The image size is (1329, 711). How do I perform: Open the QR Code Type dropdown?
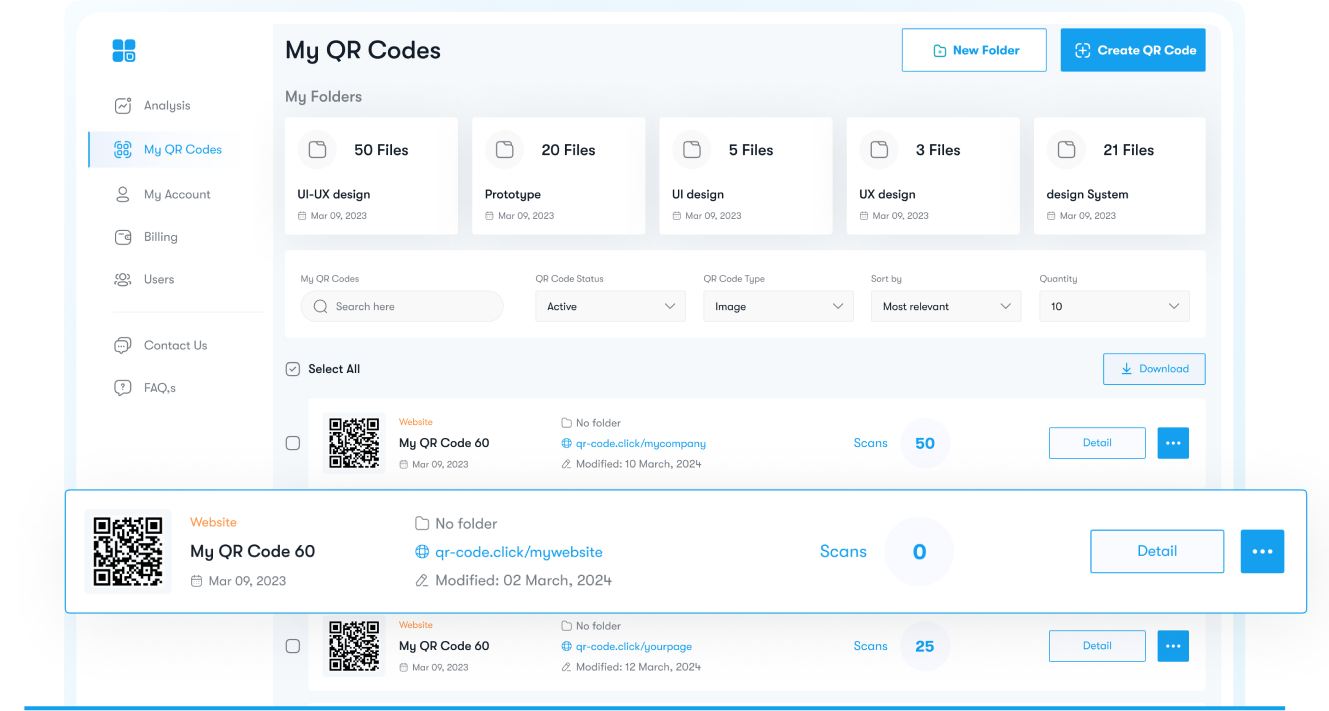point(778,307)
